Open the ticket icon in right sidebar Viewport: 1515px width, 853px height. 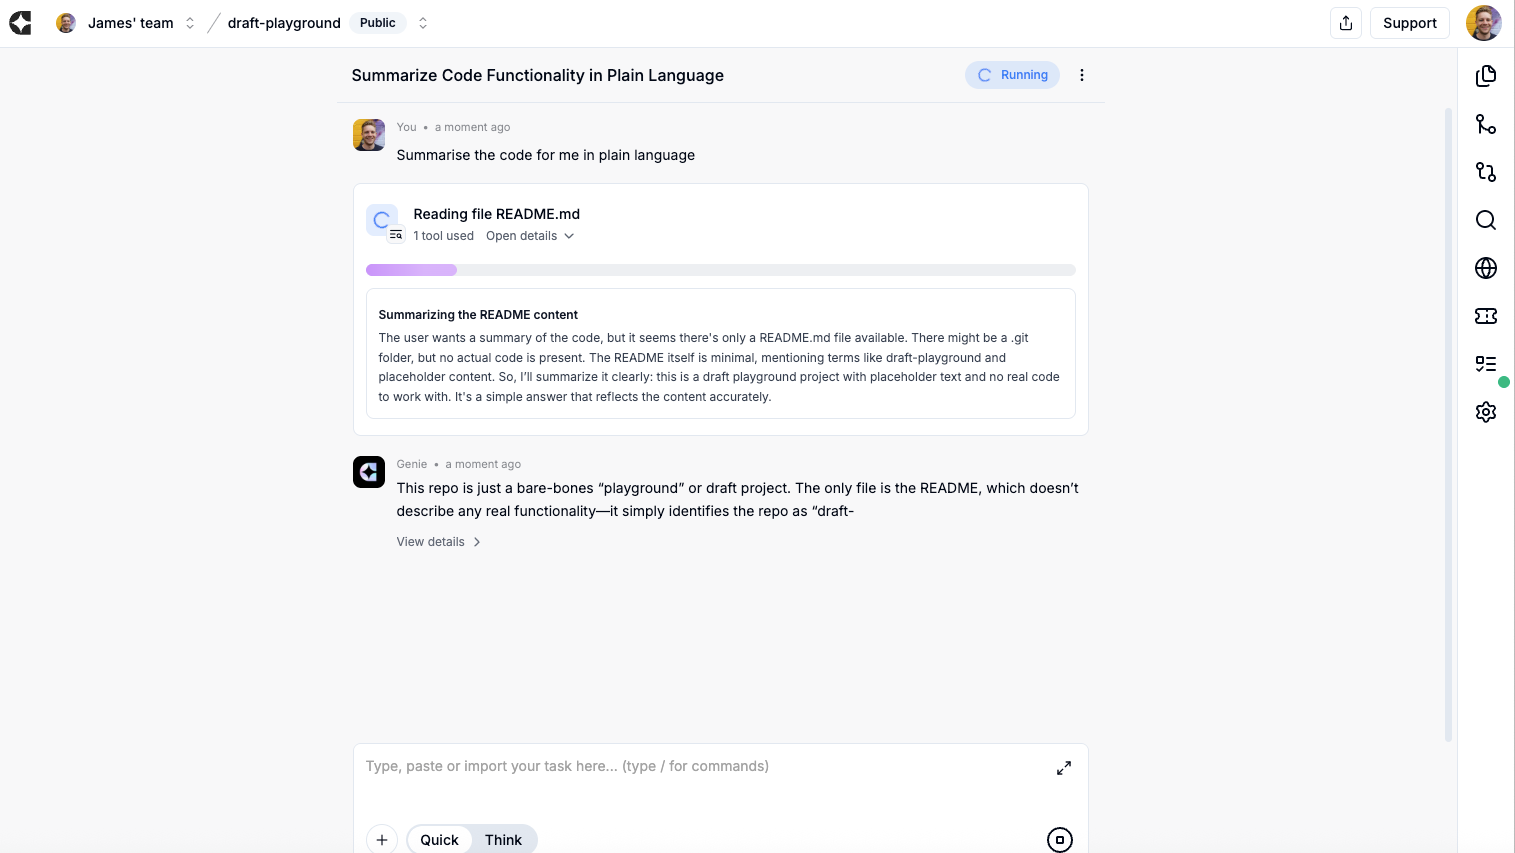click(1486, 316)
